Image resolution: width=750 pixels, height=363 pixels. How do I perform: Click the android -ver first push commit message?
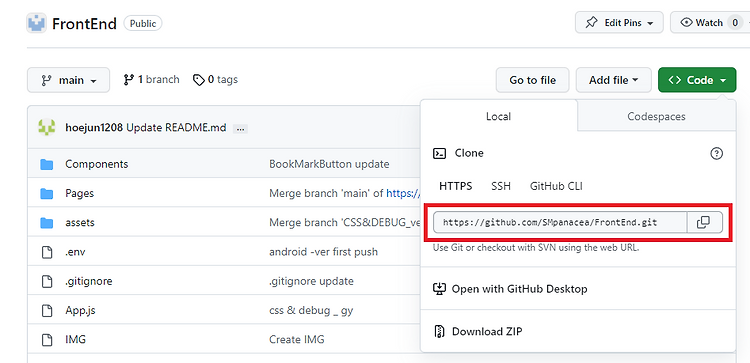point(323,252)
